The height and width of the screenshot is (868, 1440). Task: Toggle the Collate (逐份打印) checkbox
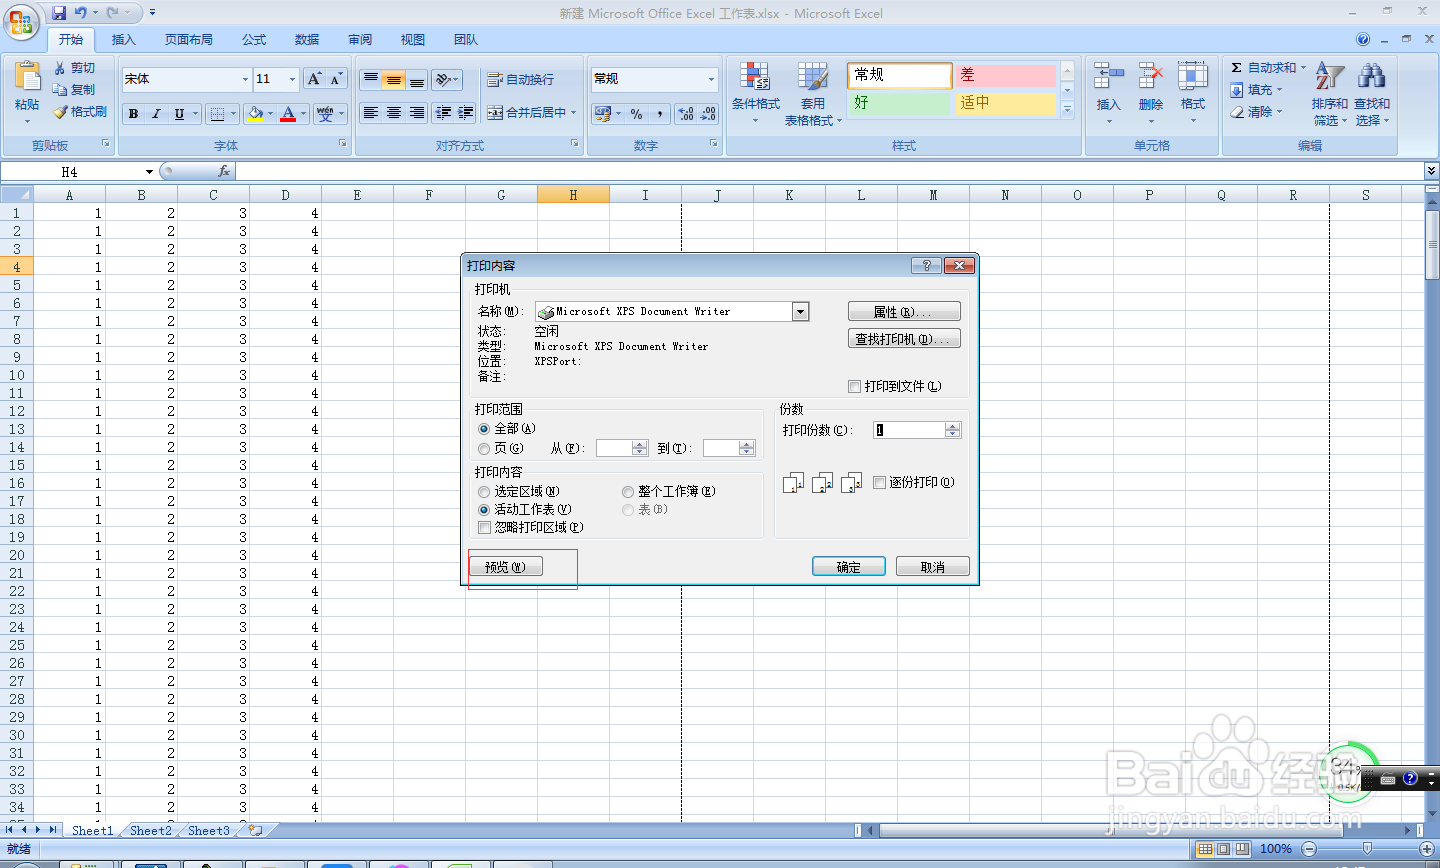(x=880, y=482)
